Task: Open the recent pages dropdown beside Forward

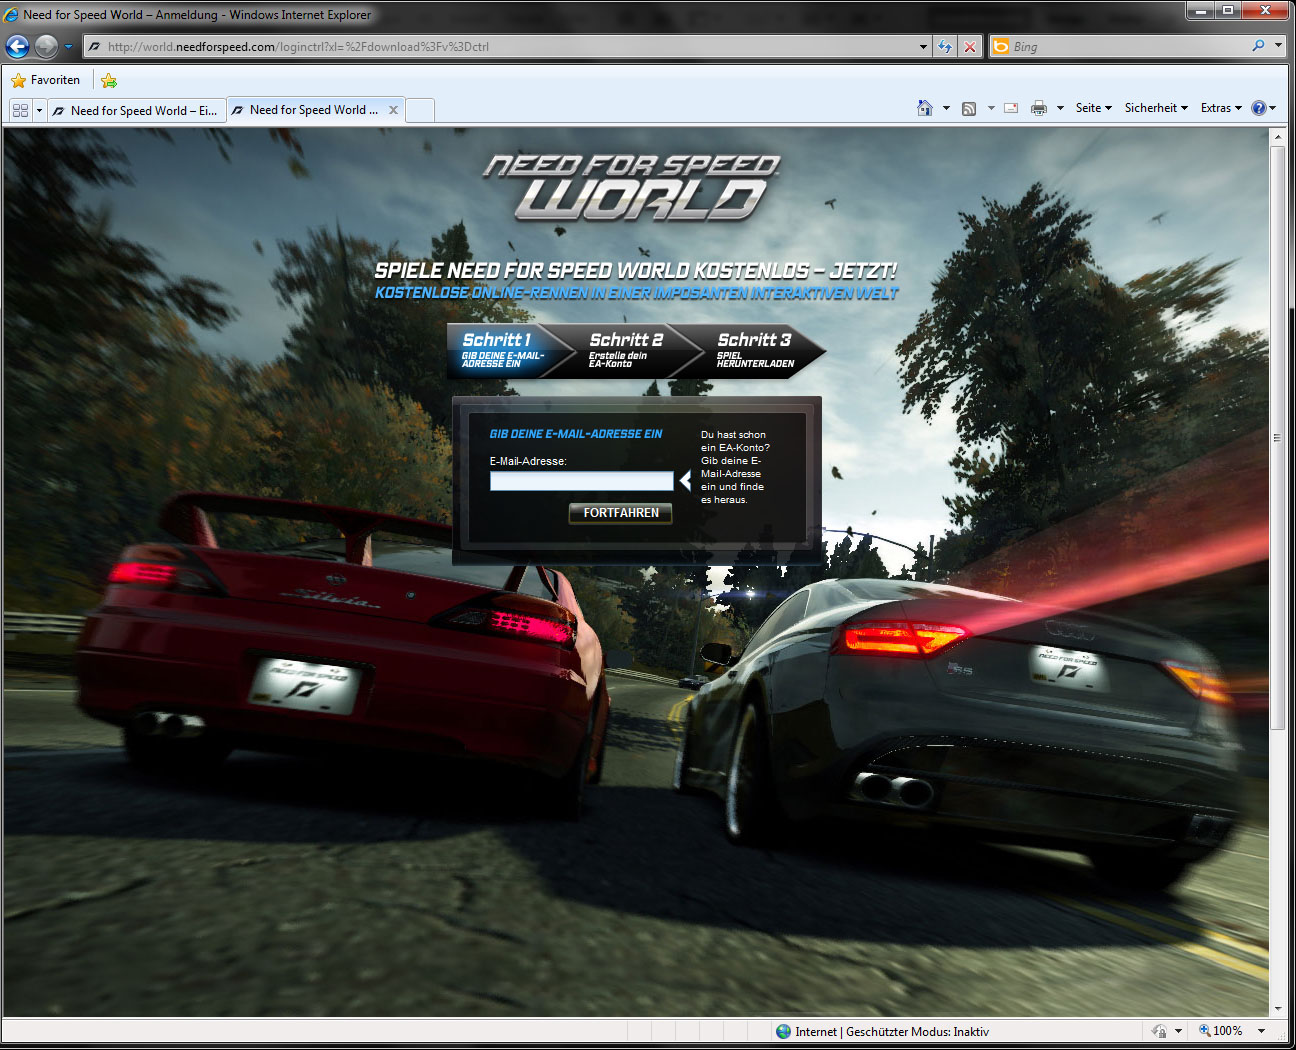Action: coord(68,46)
